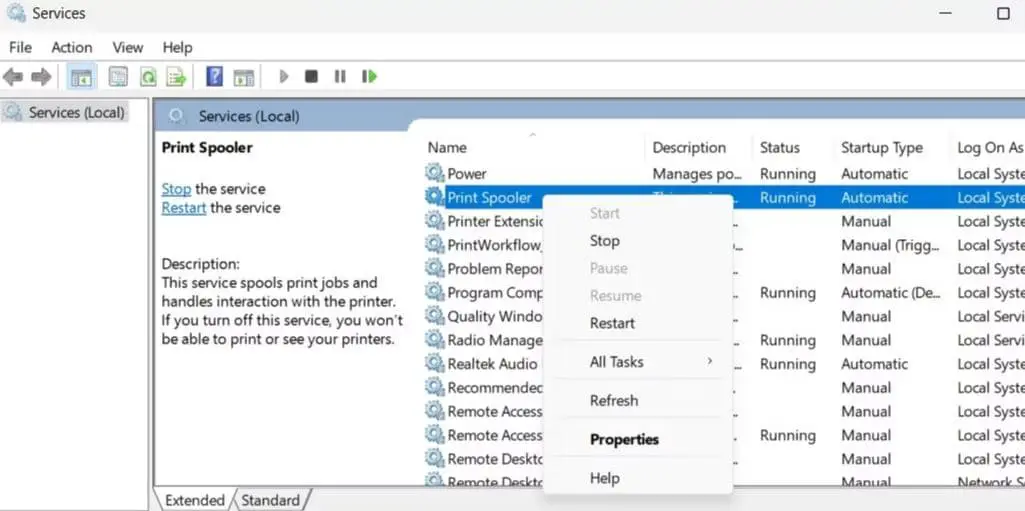Switch to the Standard tab

(270, 500)
